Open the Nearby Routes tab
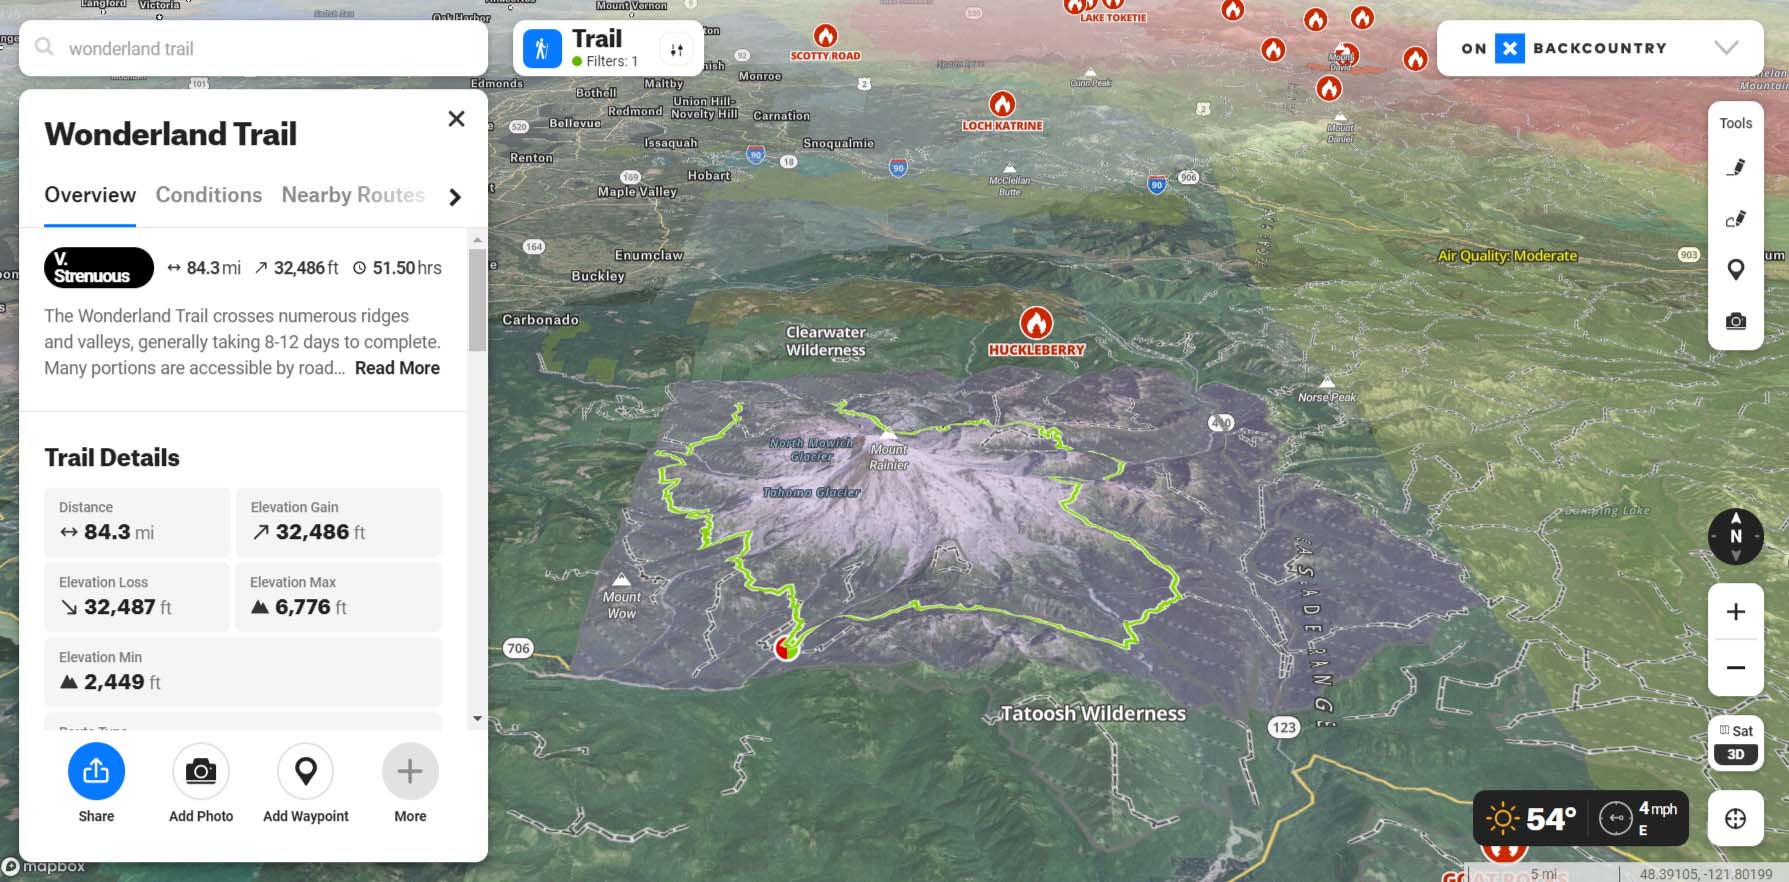The width and height of the screenshot is (1789, 882). tap(352, 195)
